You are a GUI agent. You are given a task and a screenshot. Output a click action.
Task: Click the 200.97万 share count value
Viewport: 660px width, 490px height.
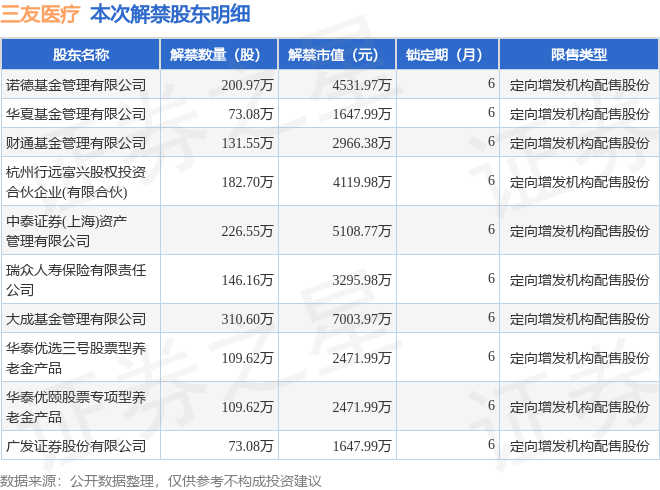(248, 85)
